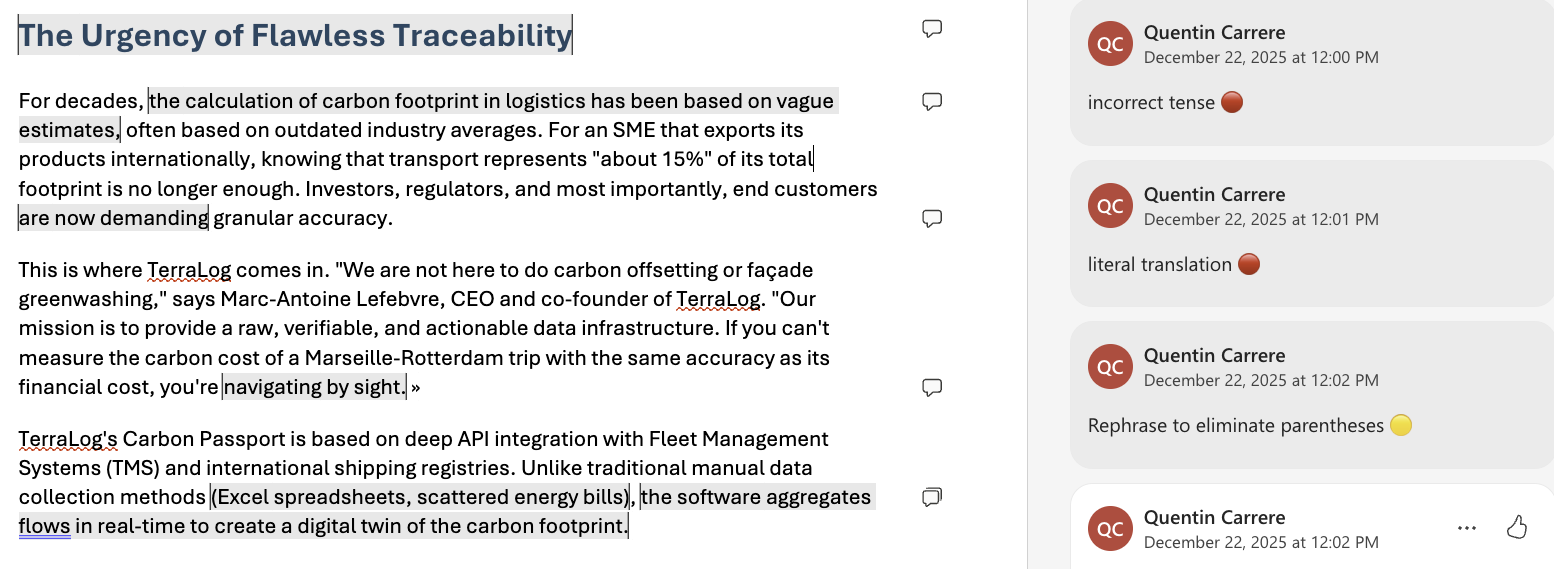Open comment balloon next to 'navigating by sight'
The height and width of the screenshot is (569, 1554).
point(932,387)
